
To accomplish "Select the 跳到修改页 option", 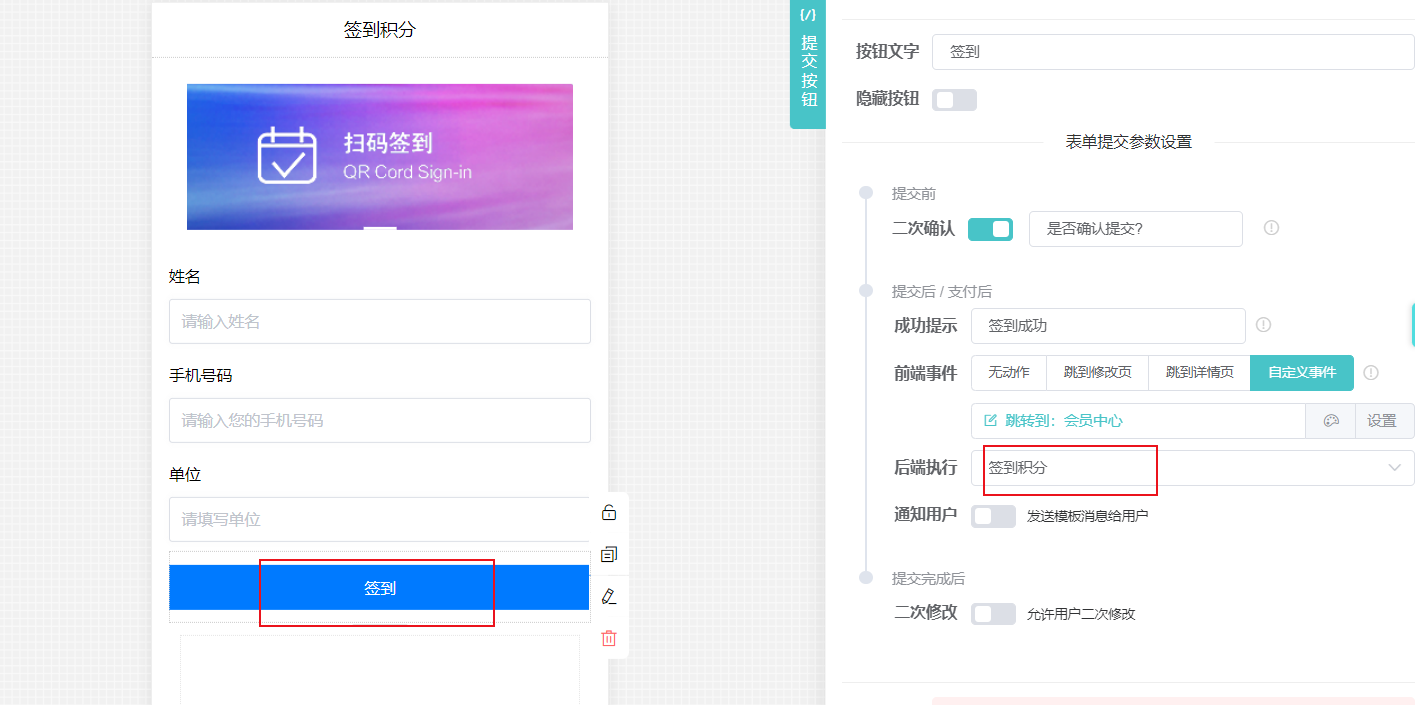I will click(1097, 372).
